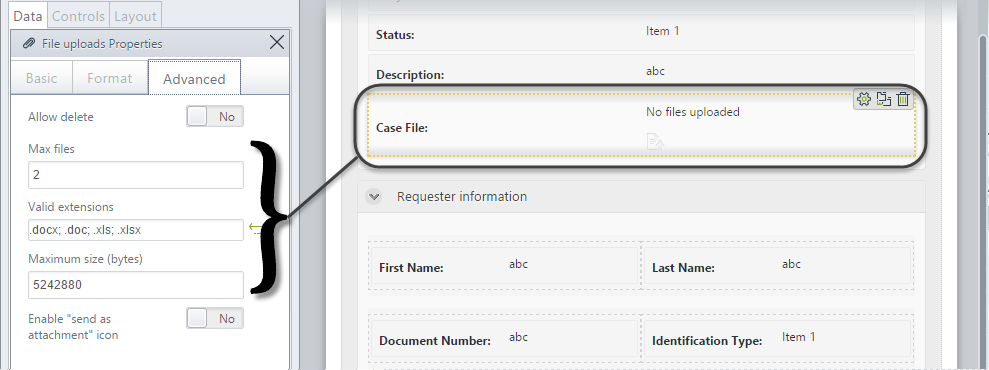989x370 pixels.
Task: Click the Case File label
Action: (x=402, y=128)
